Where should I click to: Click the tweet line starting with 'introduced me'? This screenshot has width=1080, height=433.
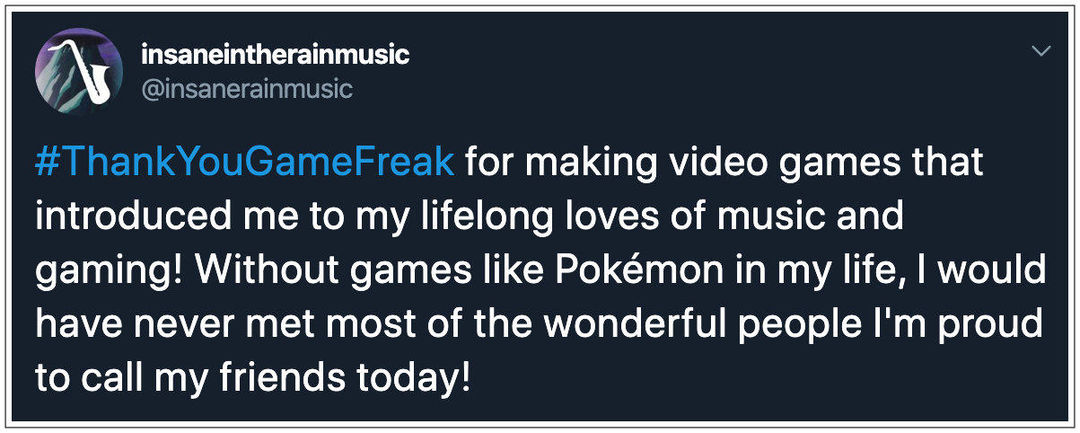coord(469,218)
